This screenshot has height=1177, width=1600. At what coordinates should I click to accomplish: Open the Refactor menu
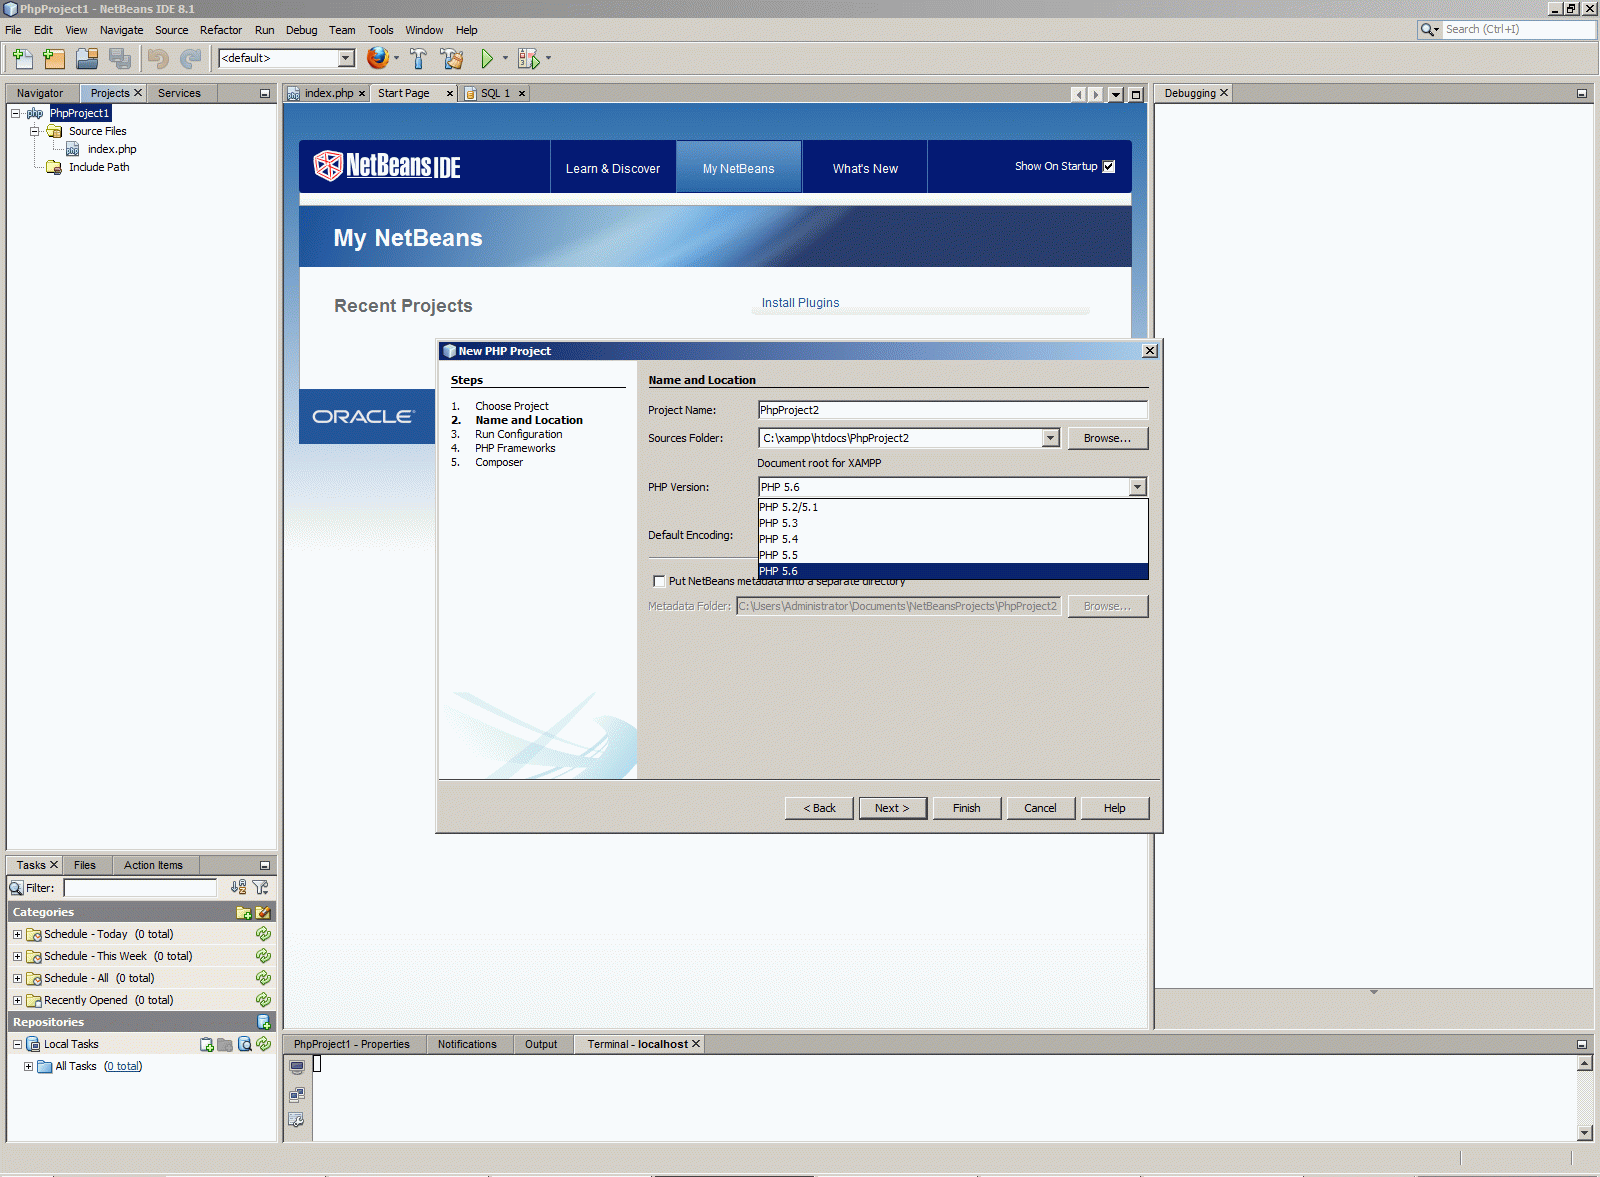(221, 30)
